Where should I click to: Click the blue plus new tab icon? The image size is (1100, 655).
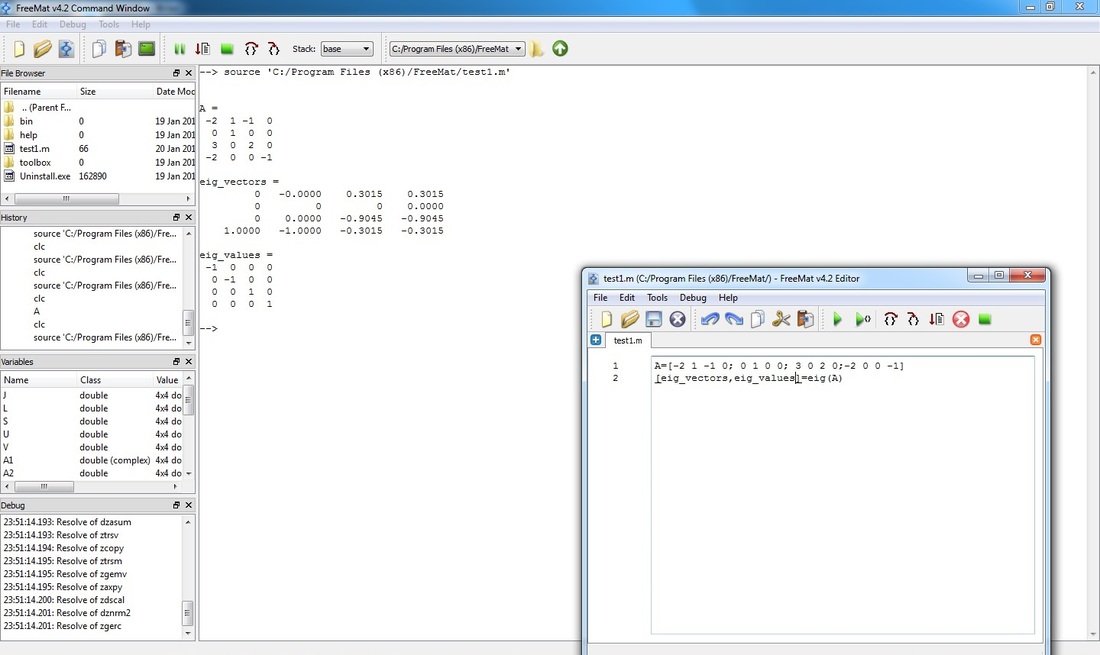point(596,340)
